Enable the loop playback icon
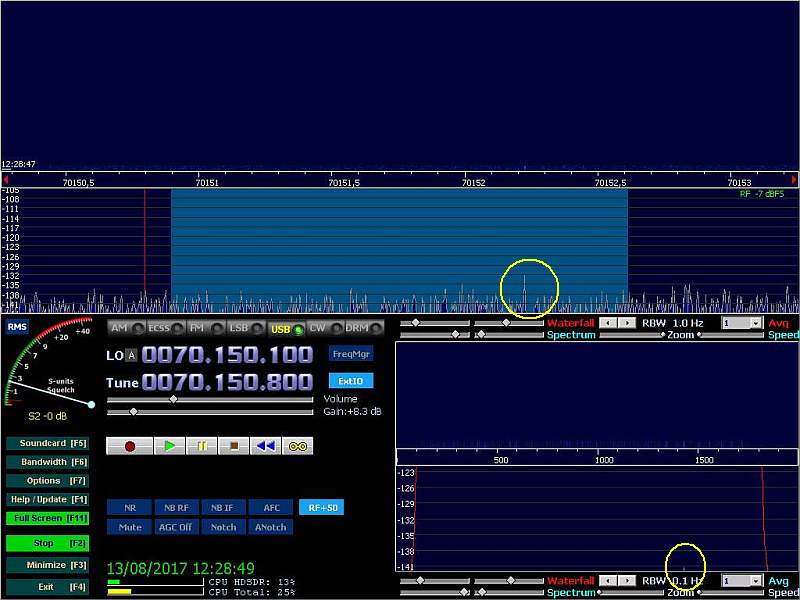Viewport: 800px width, 600px height. [x=297, y=446]
